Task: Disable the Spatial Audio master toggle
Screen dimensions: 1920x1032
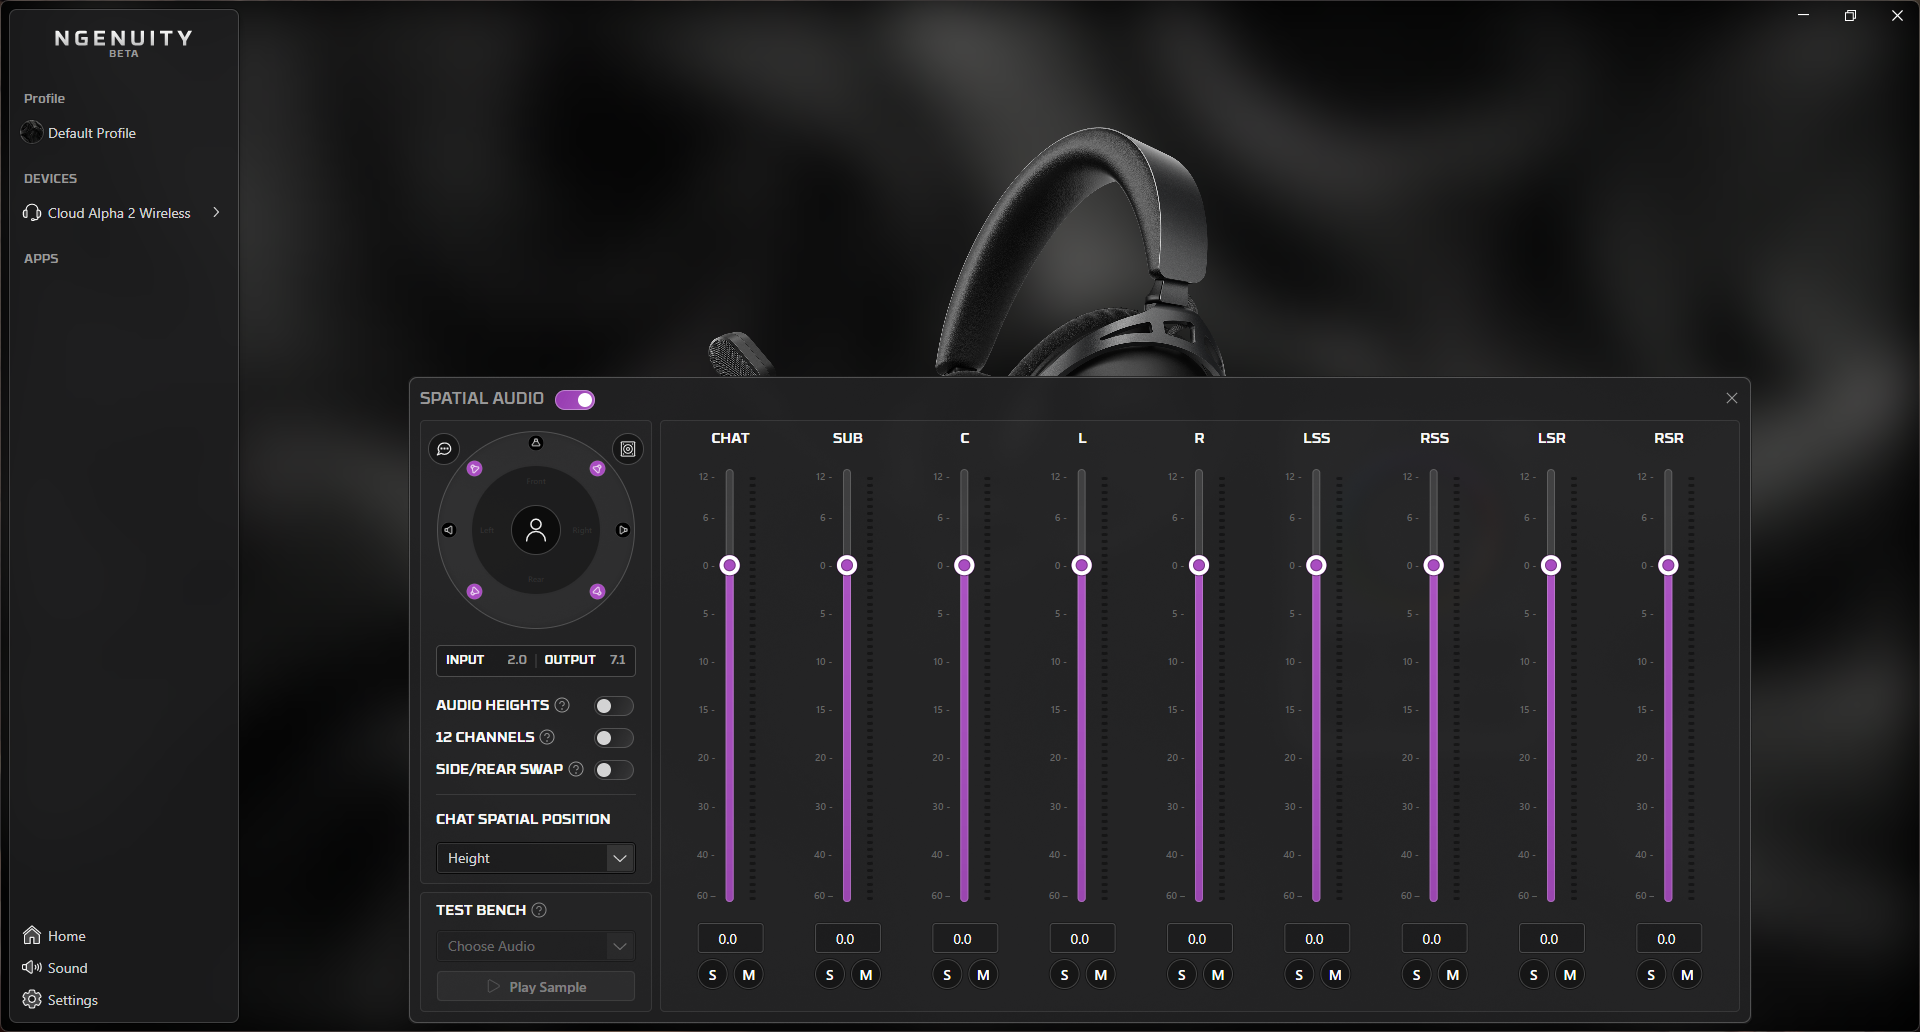Action: click(x=575, y=399)
